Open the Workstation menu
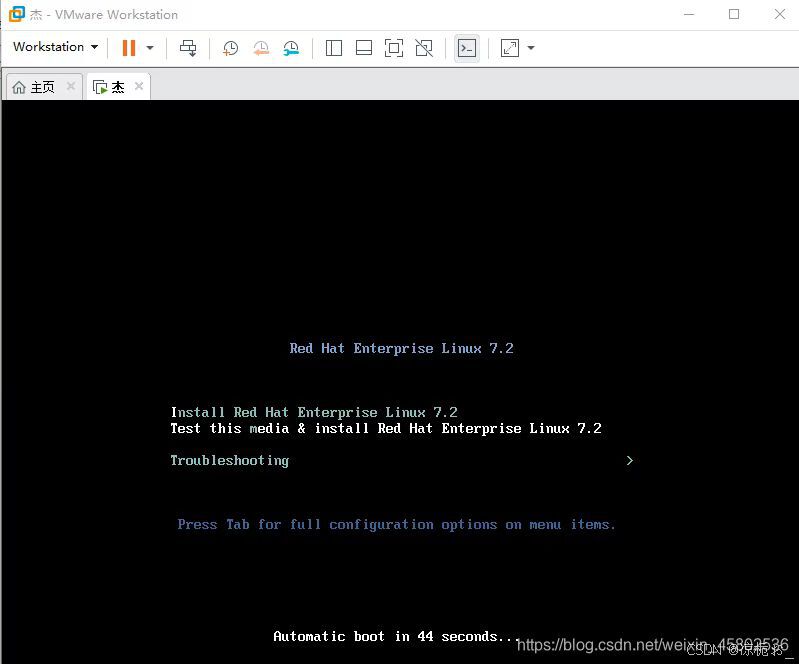The width and height of the screenshot is (799, 664). pyautogui.click(x=55, y=47)
